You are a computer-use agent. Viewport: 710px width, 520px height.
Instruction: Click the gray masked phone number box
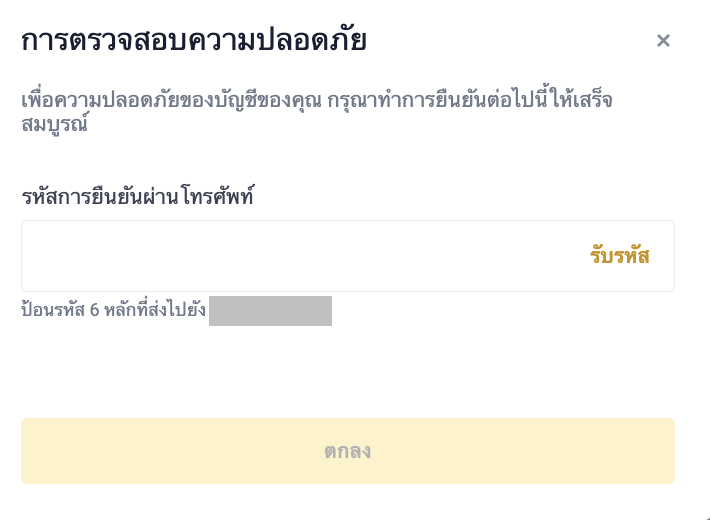pyautogui.click(x=270, y=311)
